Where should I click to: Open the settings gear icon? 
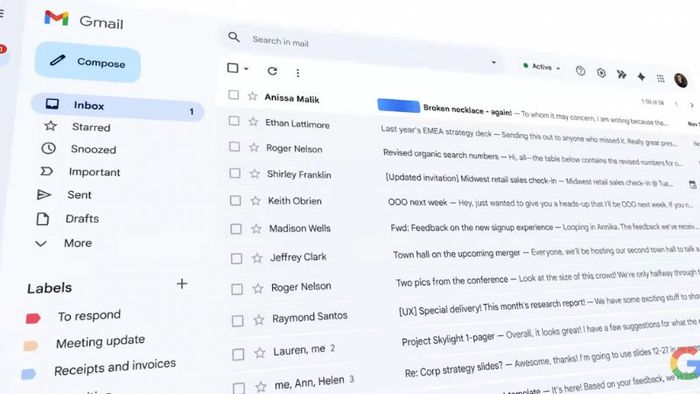click(601, 73)
